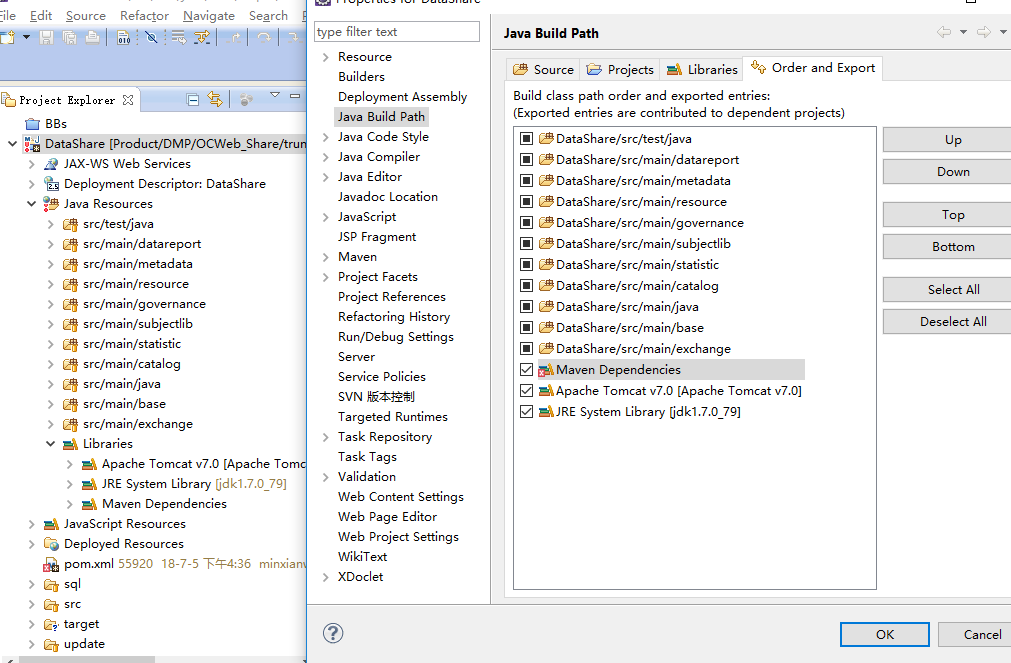This screenshot has height=663, width=1011.
Task: Open the back history dropdown arrow
Action: (963, 32)
